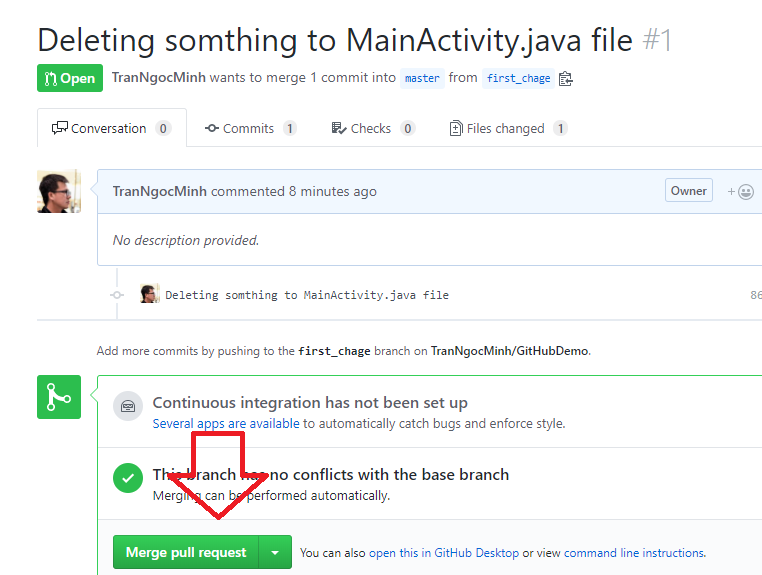View command line instructions link
Viewport: 762px width, 575px height.
click(634, 553)
